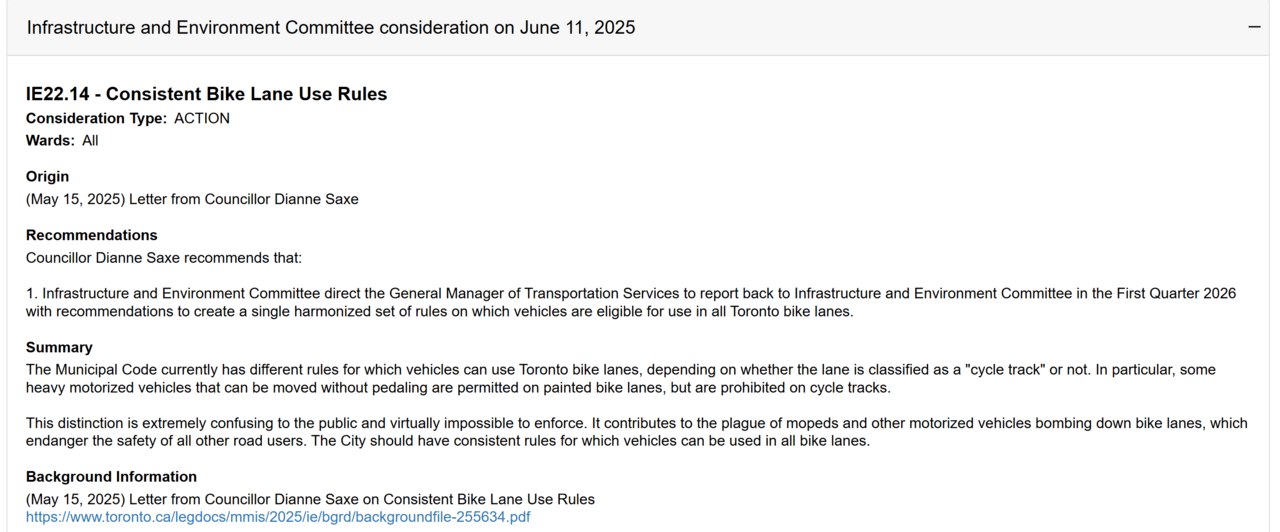Select the ACTION consideration type value
Screen dimensions: 1280x532
click(202, 118)
